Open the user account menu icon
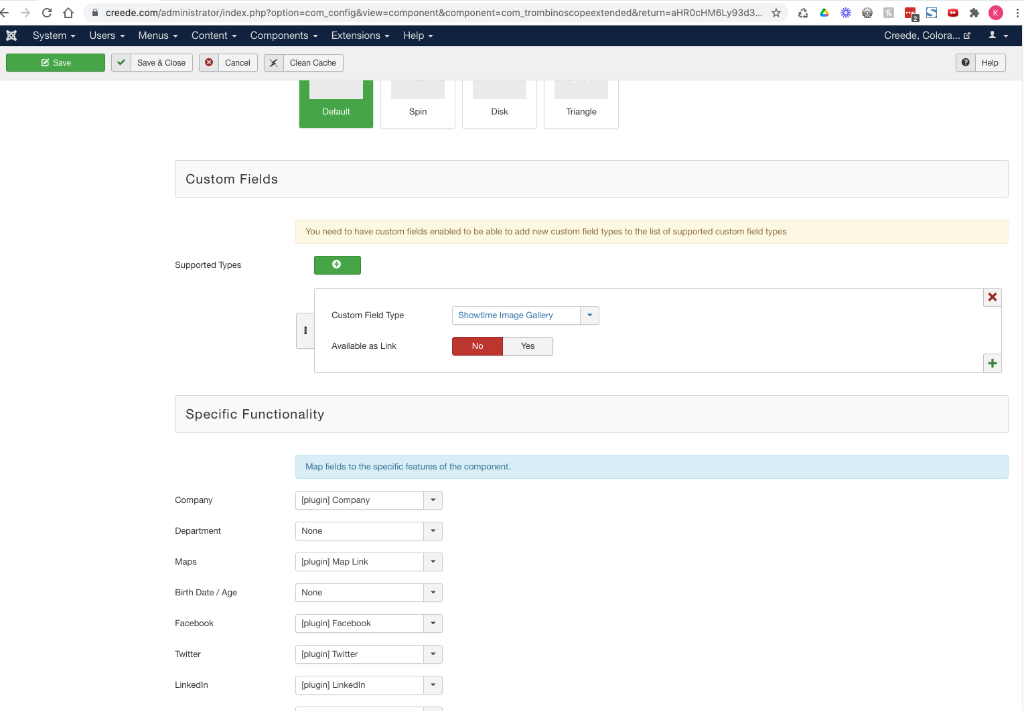This screenshot has width=1024, height=711. (996, 35)
